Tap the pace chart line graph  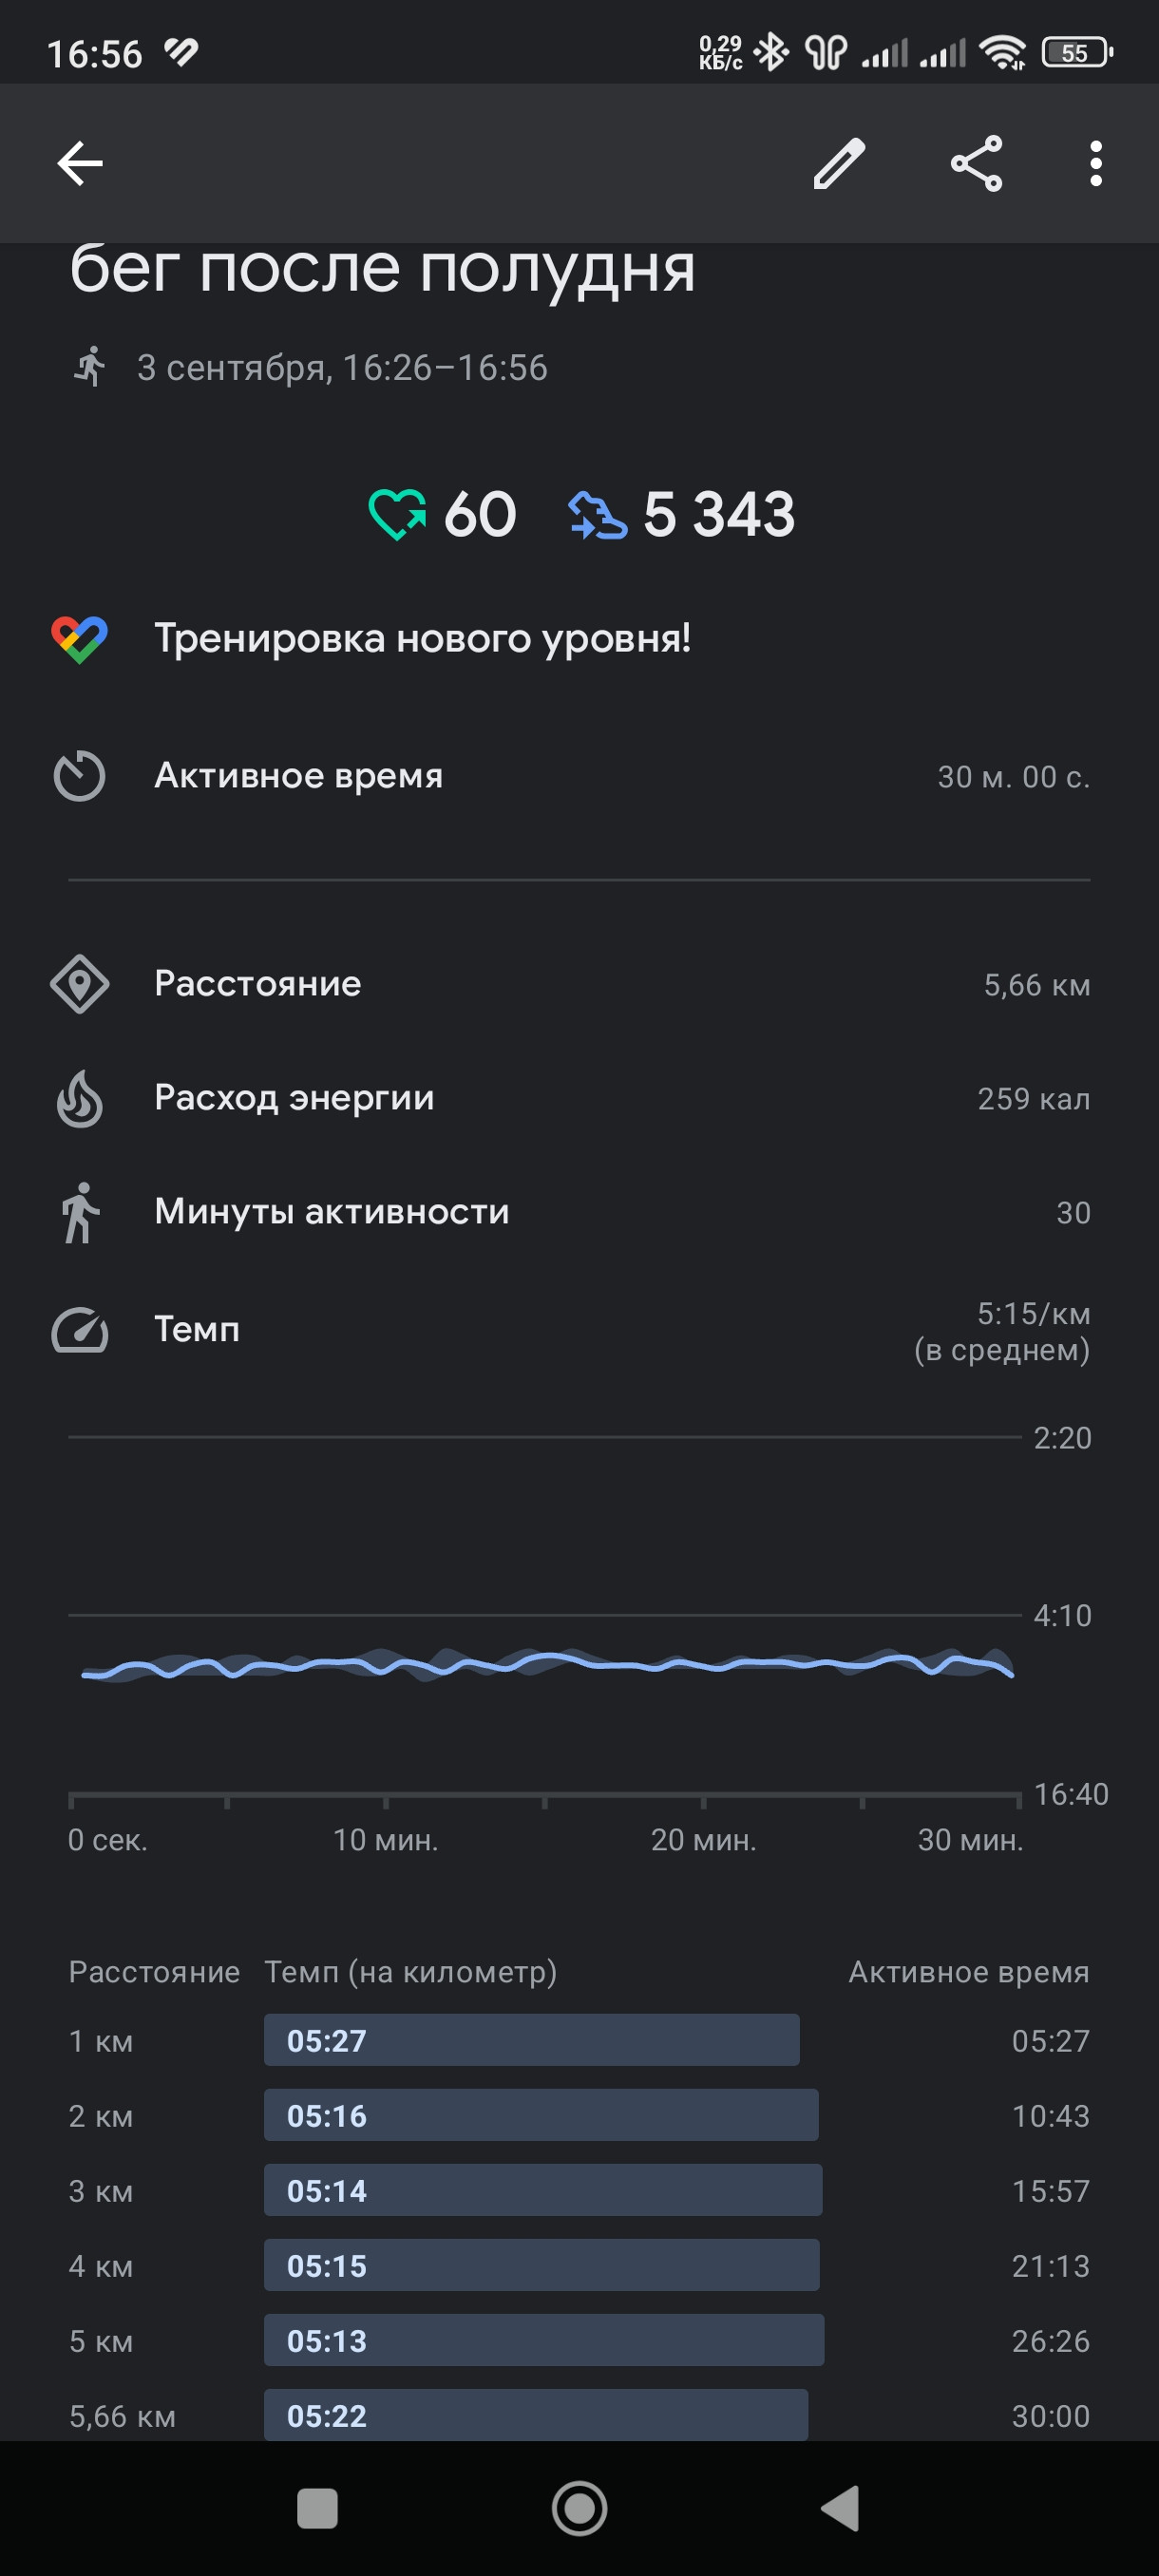tap(547, 1664)
